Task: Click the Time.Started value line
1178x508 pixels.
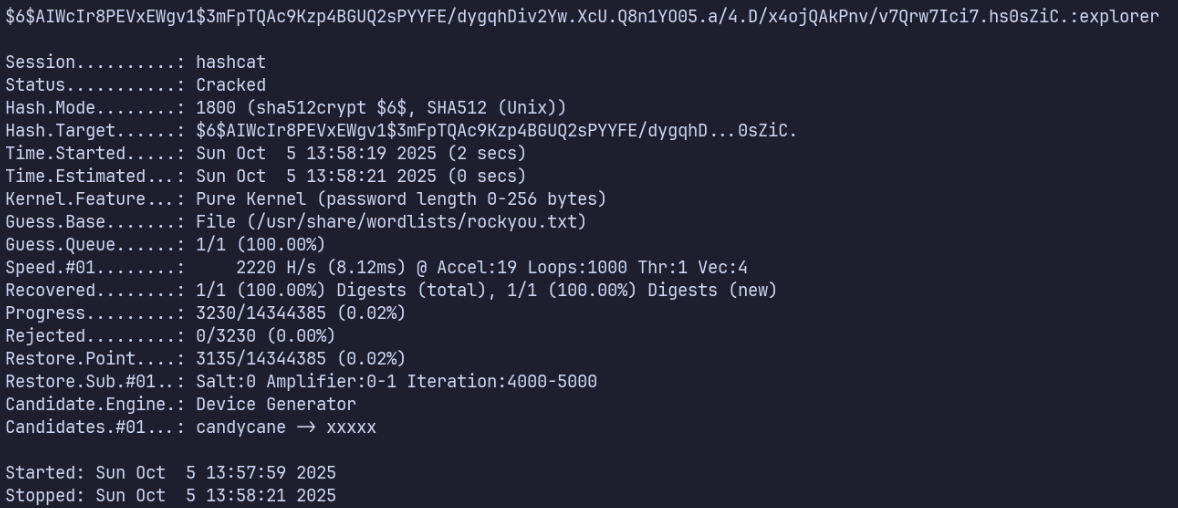Action: pos(361,153)
